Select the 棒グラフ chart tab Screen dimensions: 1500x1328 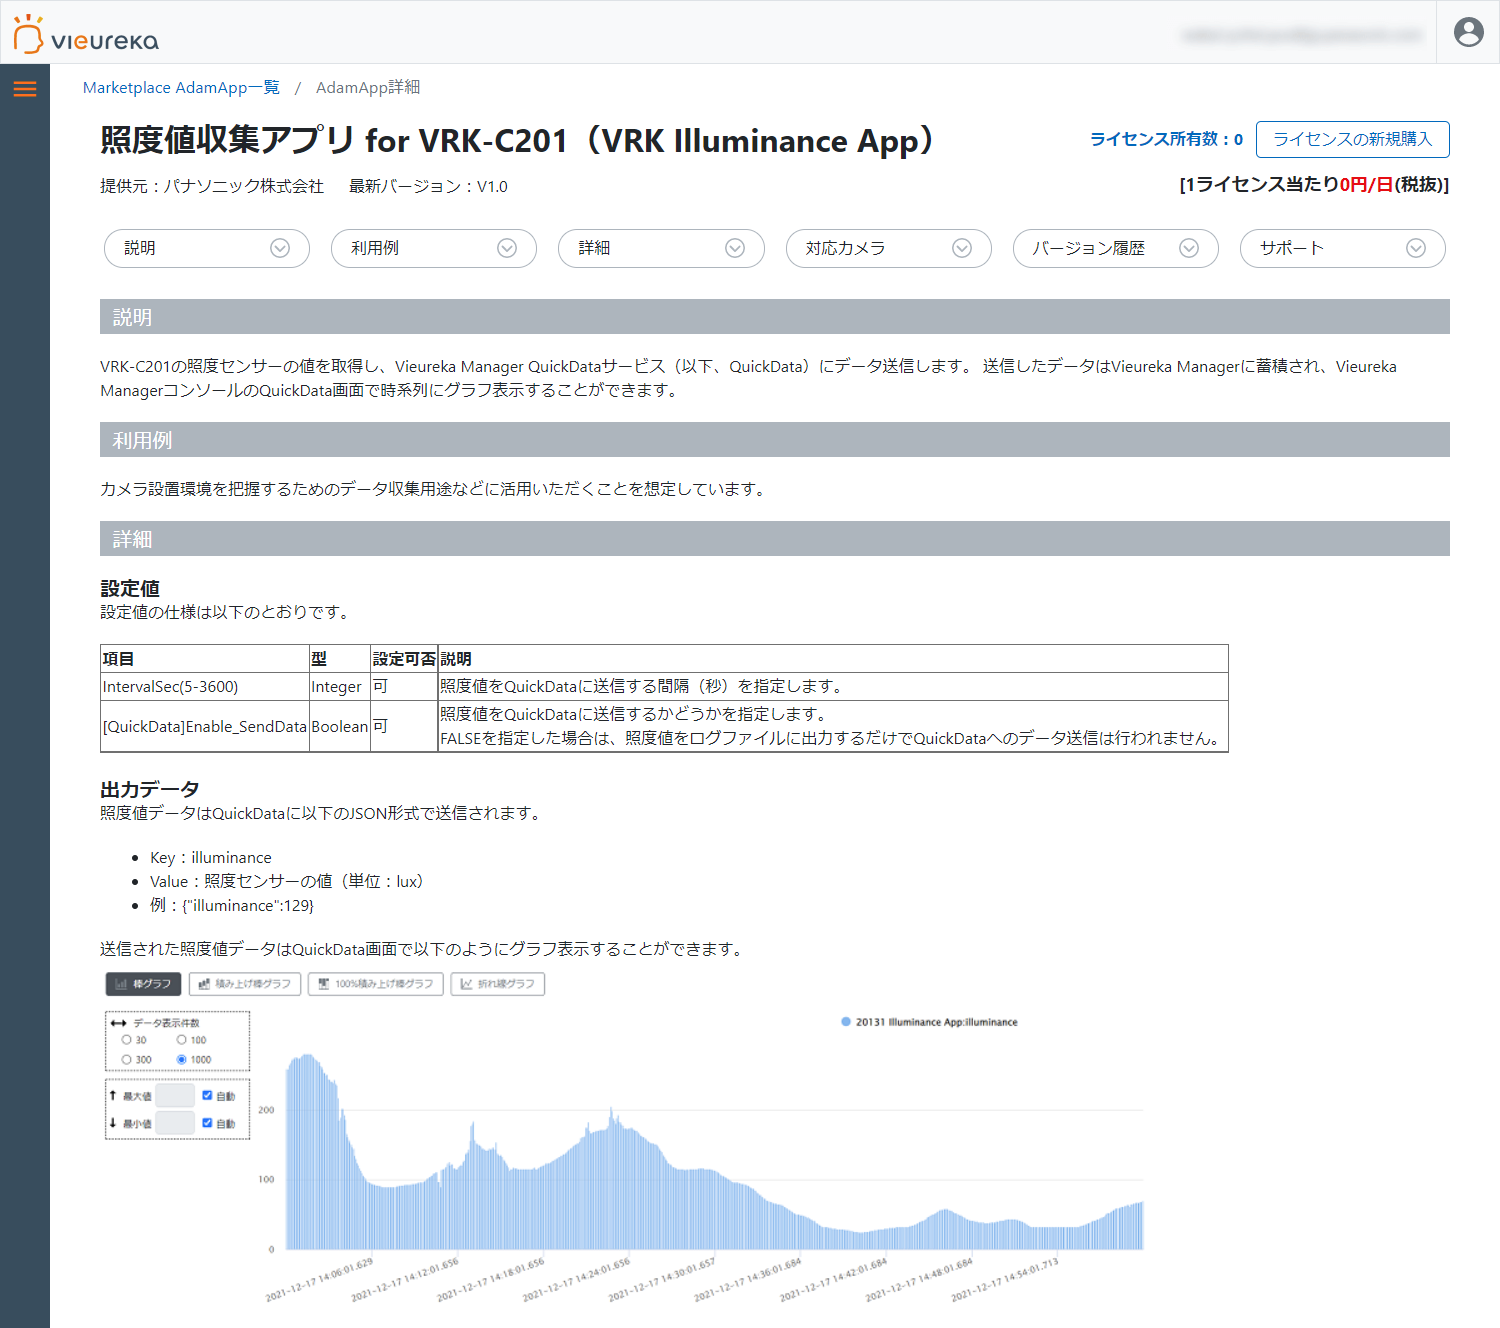(x=144, y=984)
